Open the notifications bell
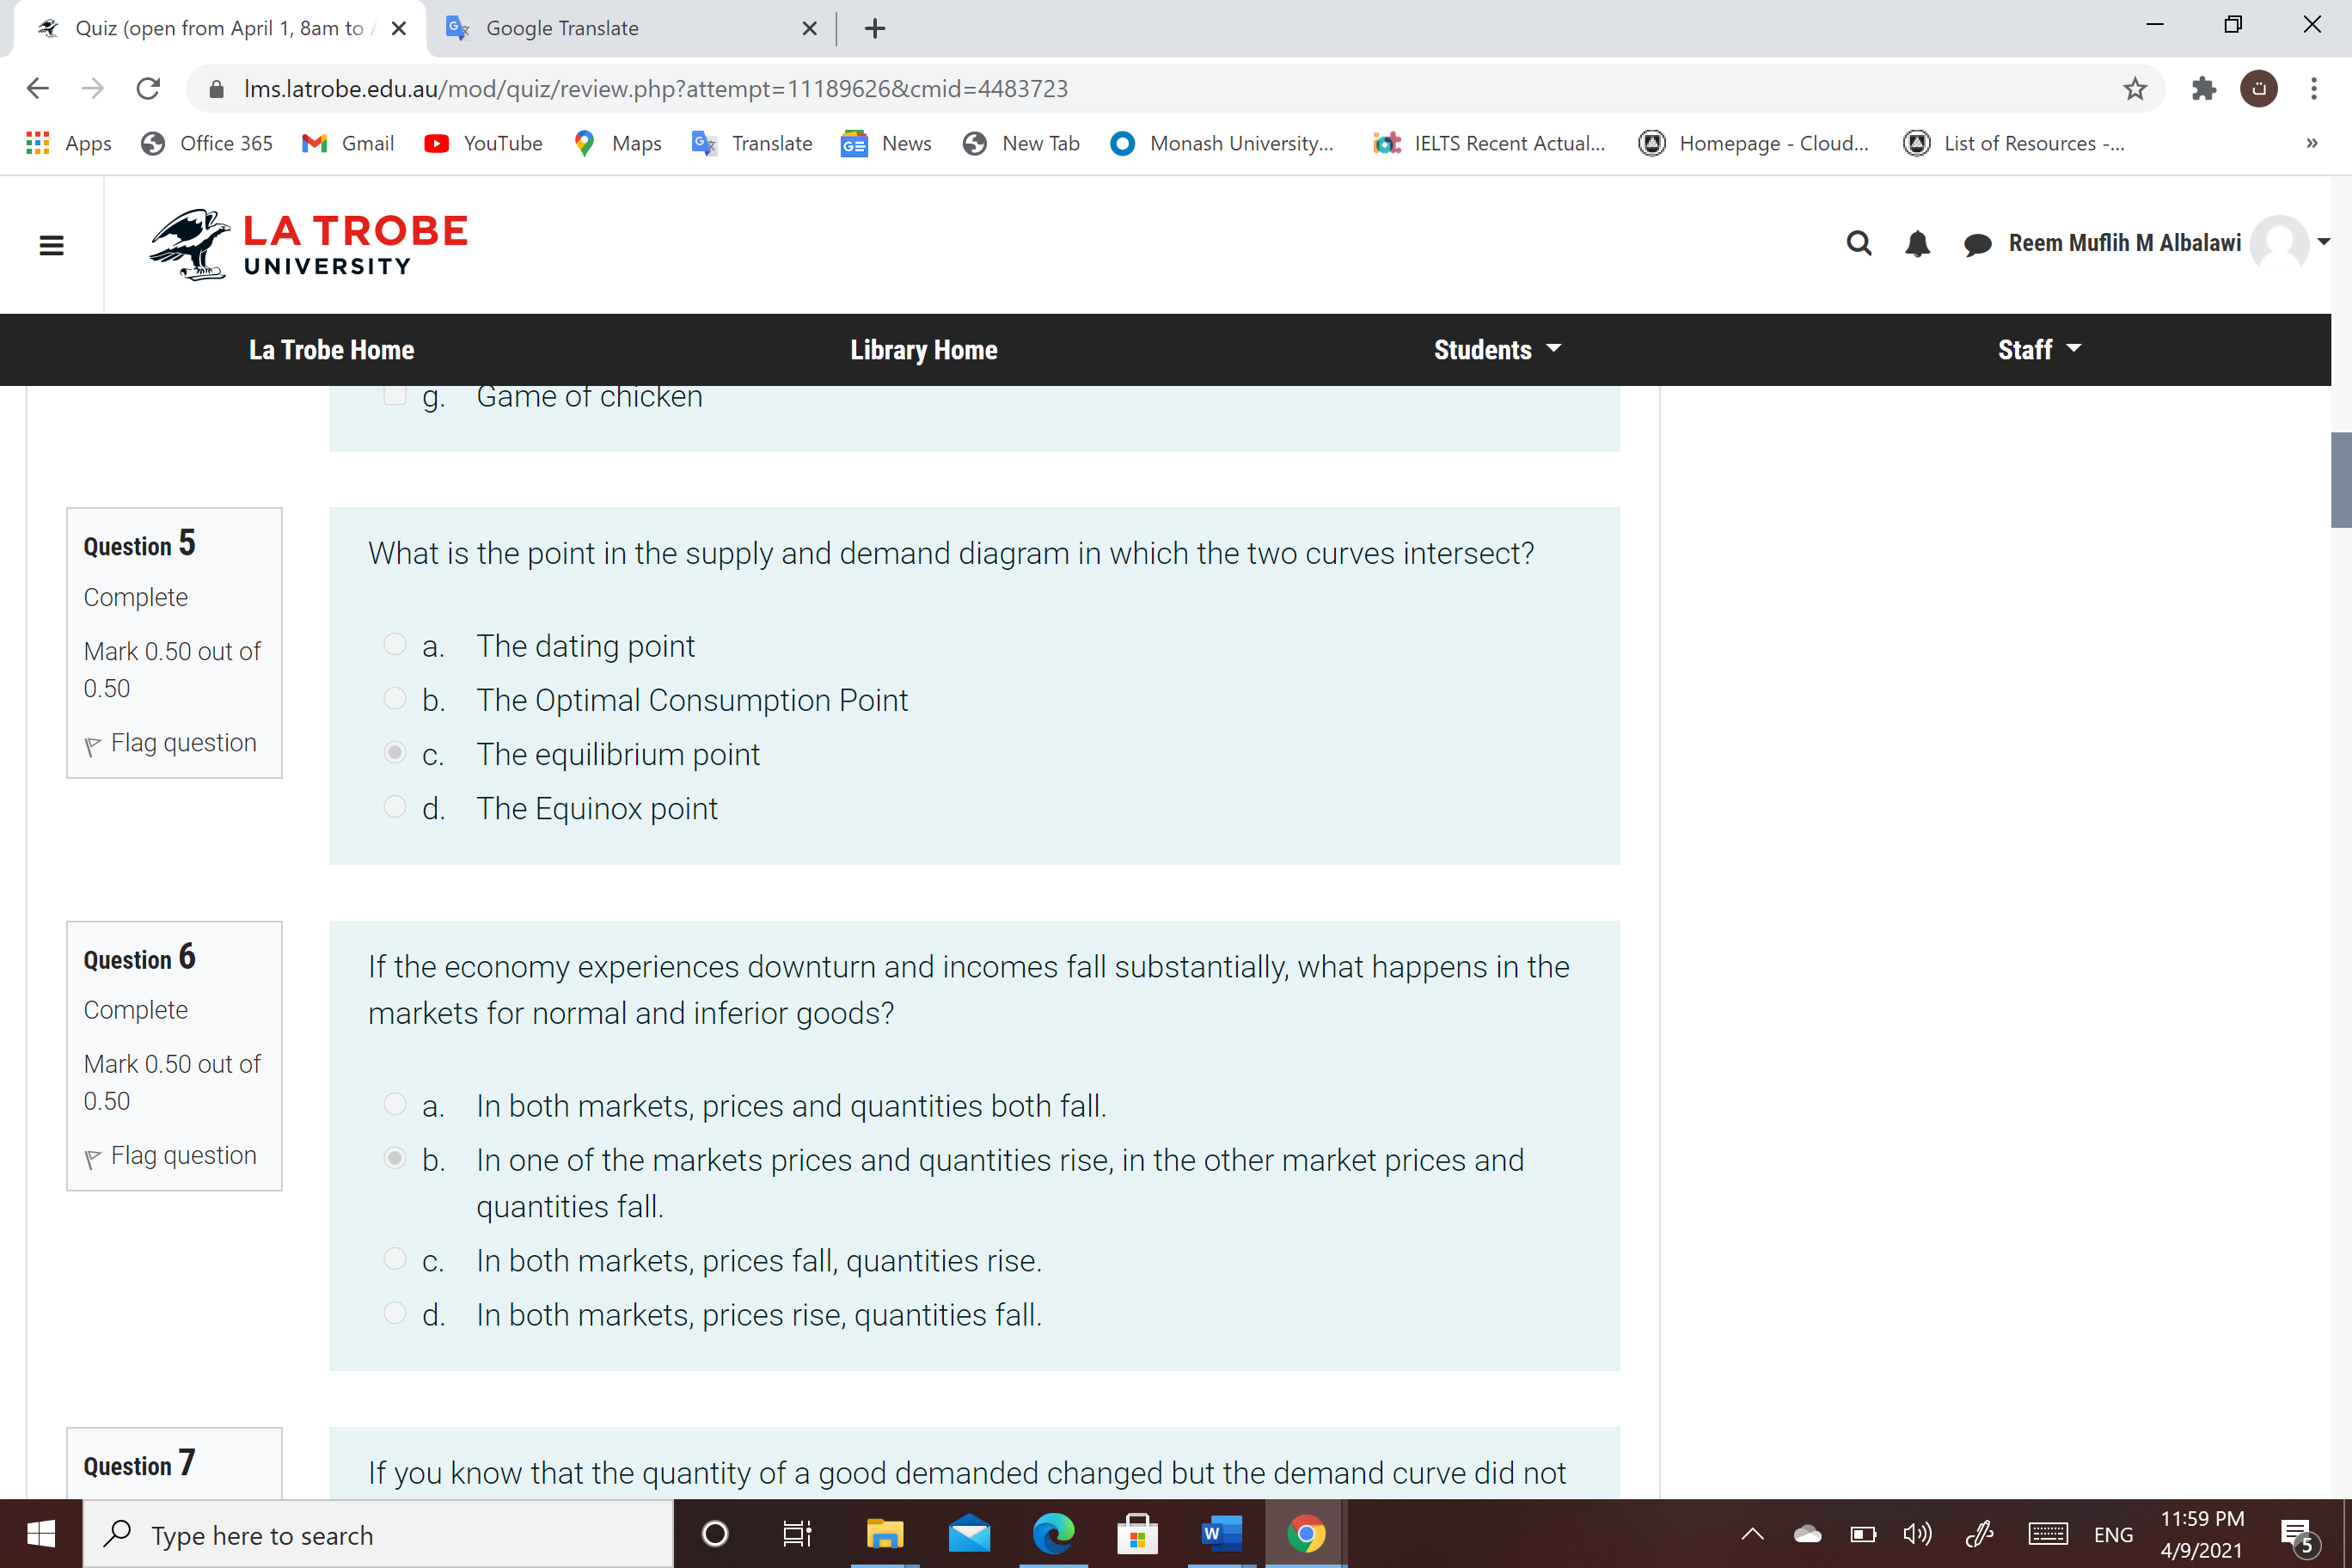 (x=1917, y=243)
